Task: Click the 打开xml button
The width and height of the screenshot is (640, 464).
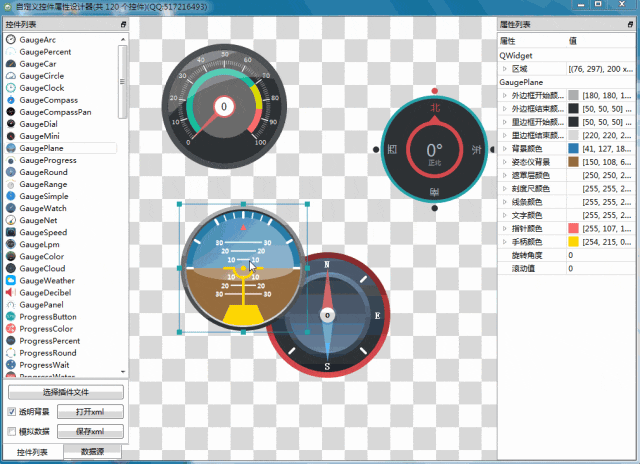Action: tap(90, 412)
